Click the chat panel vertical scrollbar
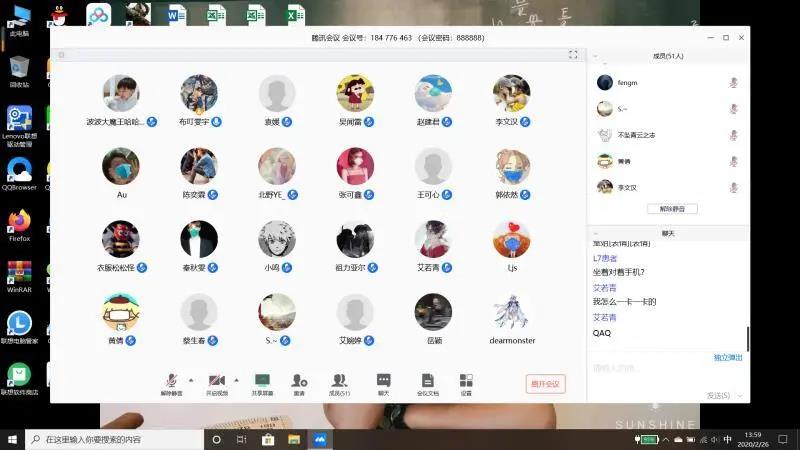Viewport: 800px width, 450px height. coord(747,338)
